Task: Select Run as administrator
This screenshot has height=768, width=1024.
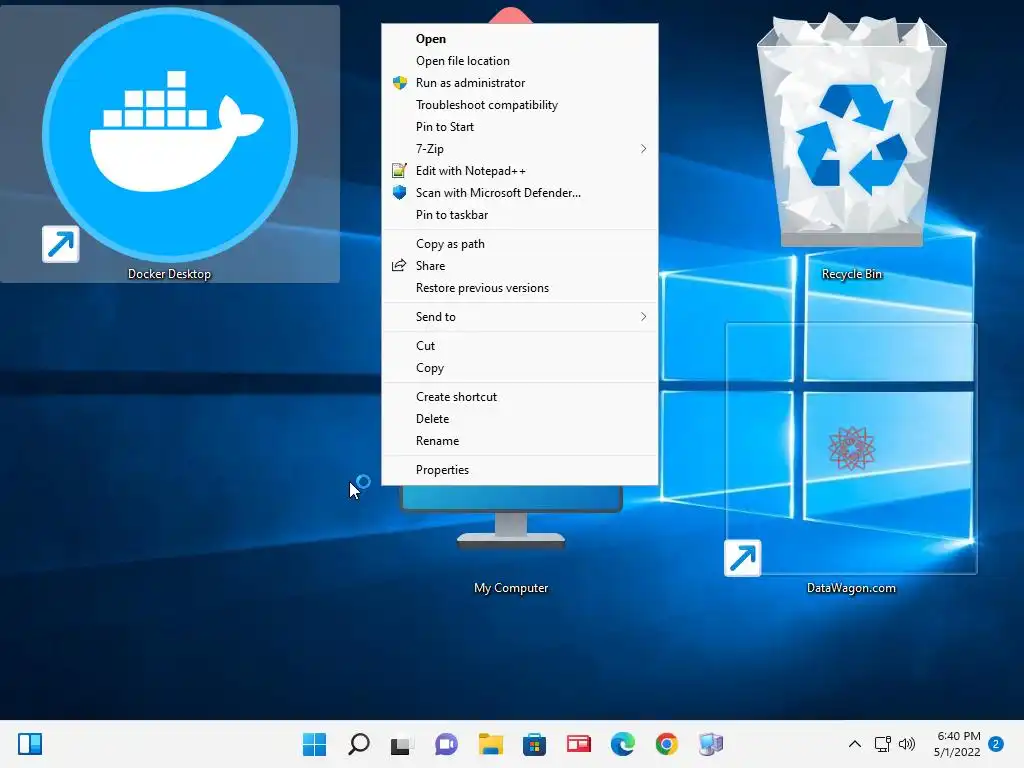Action: point(520,83)
